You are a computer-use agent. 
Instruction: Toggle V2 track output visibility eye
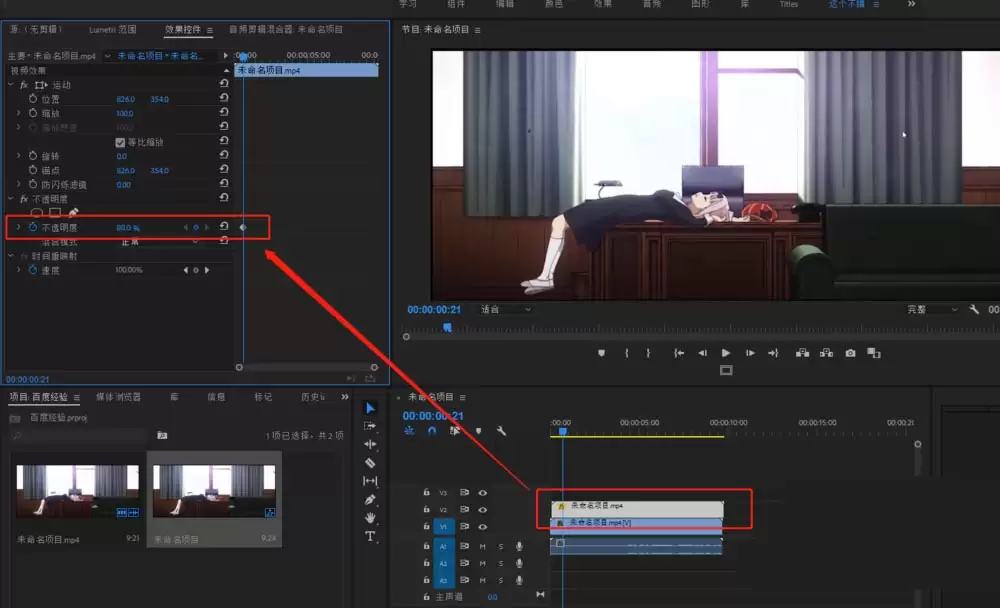pos(483,509)
